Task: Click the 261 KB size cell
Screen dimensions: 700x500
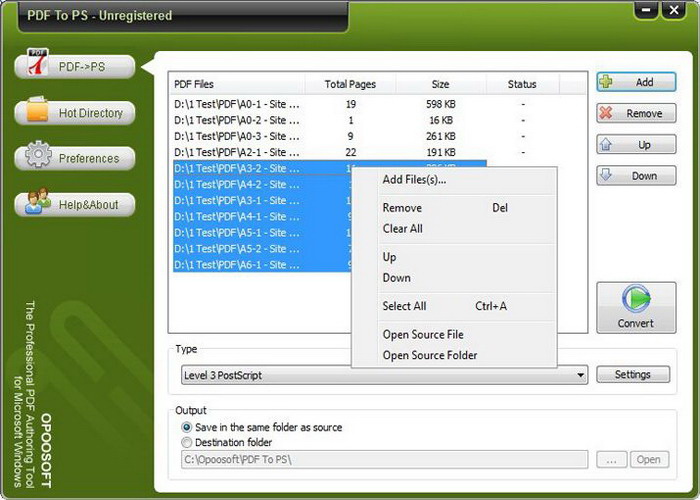Action: [441, 137]
